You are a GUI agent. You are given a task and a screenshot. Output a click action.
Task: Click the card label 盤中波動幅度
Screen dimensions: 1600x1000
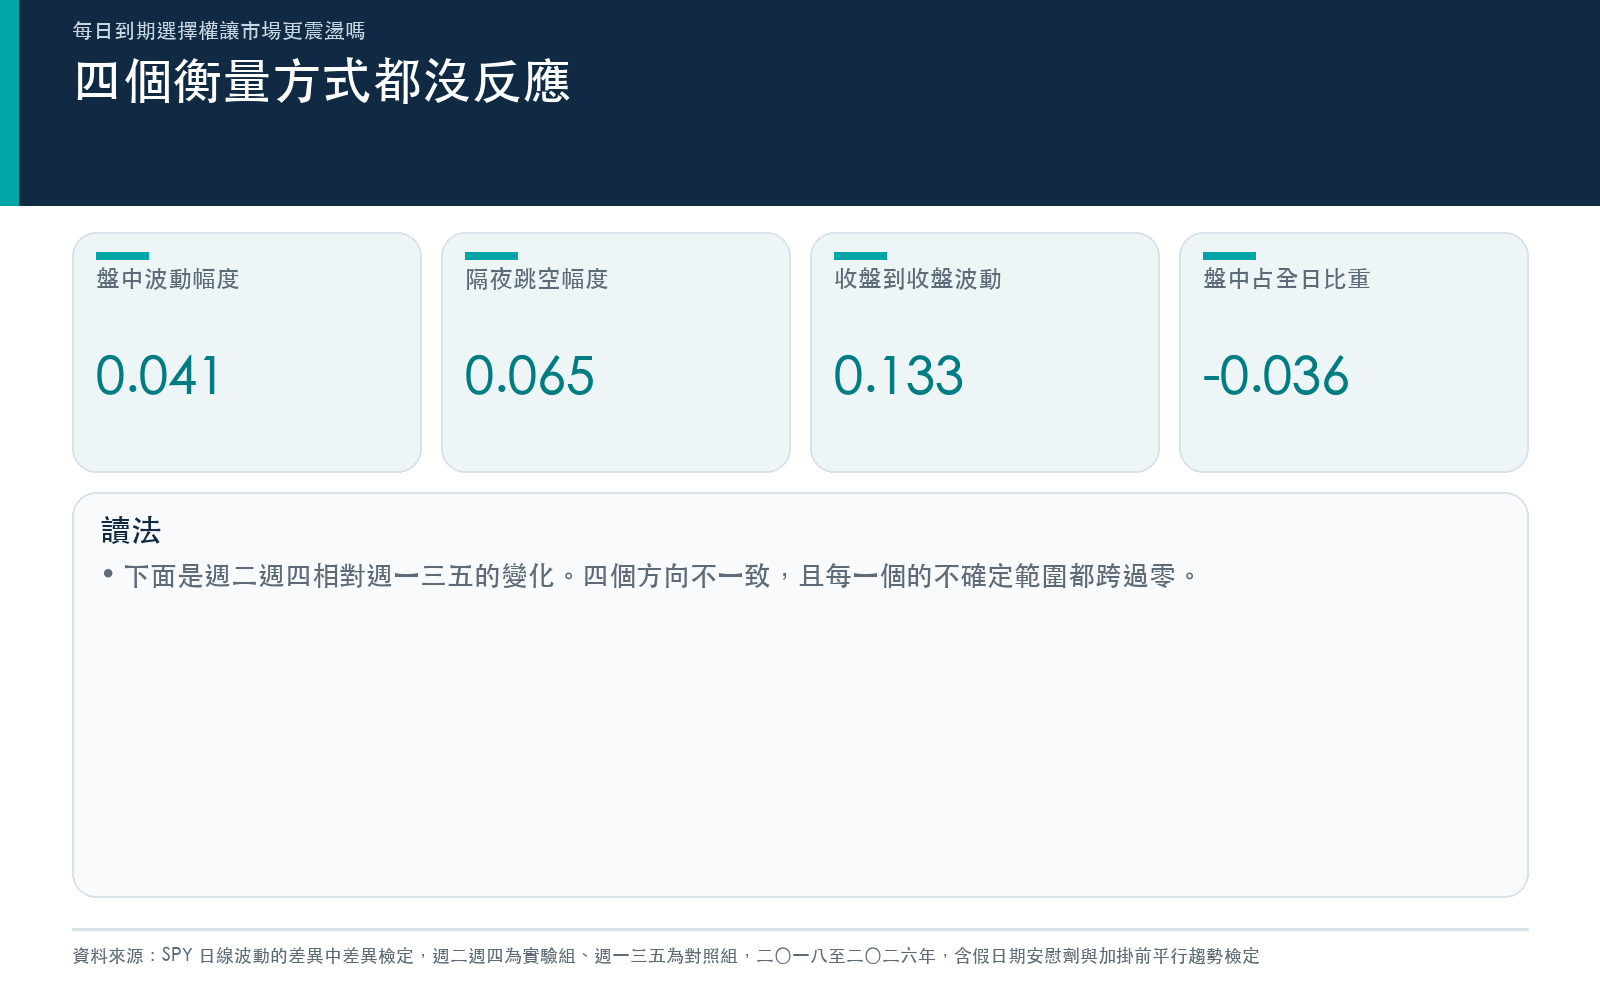click(x=168, y=279)
